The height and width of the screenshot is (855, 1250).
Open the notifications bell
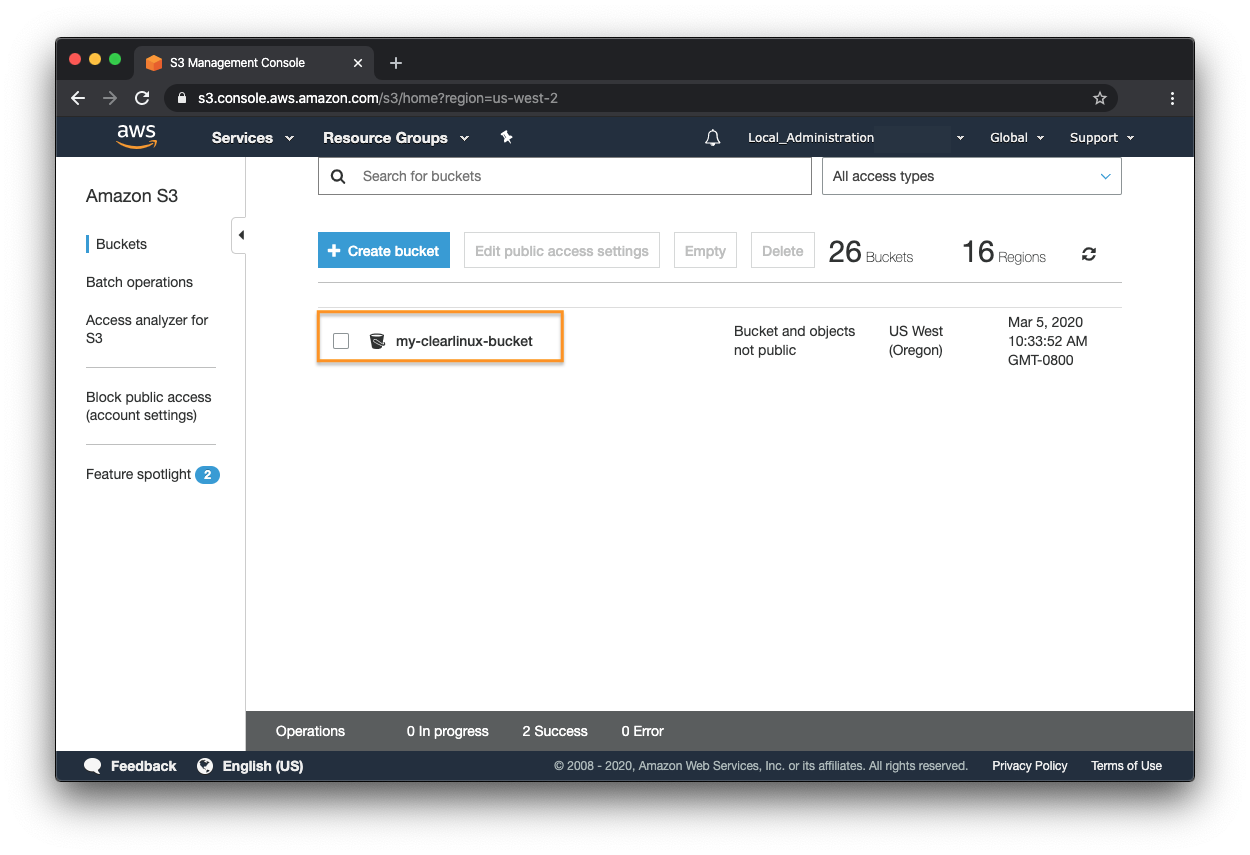tap(713, 138)
